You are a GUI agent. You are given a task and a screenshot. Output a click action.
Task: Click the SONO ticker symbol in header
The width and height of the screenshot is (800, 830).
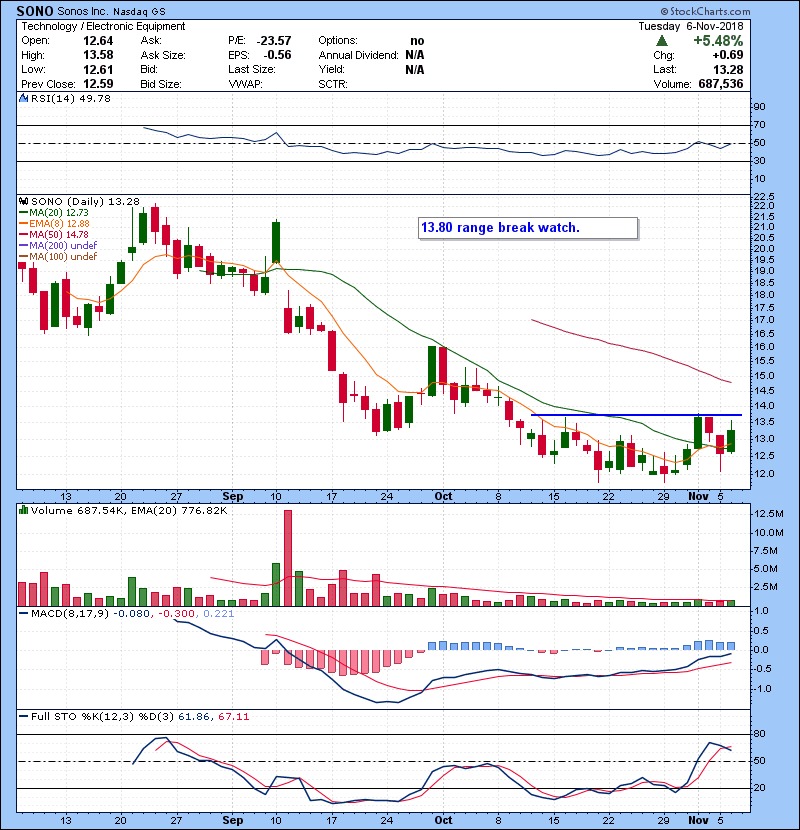click(34, 11)
